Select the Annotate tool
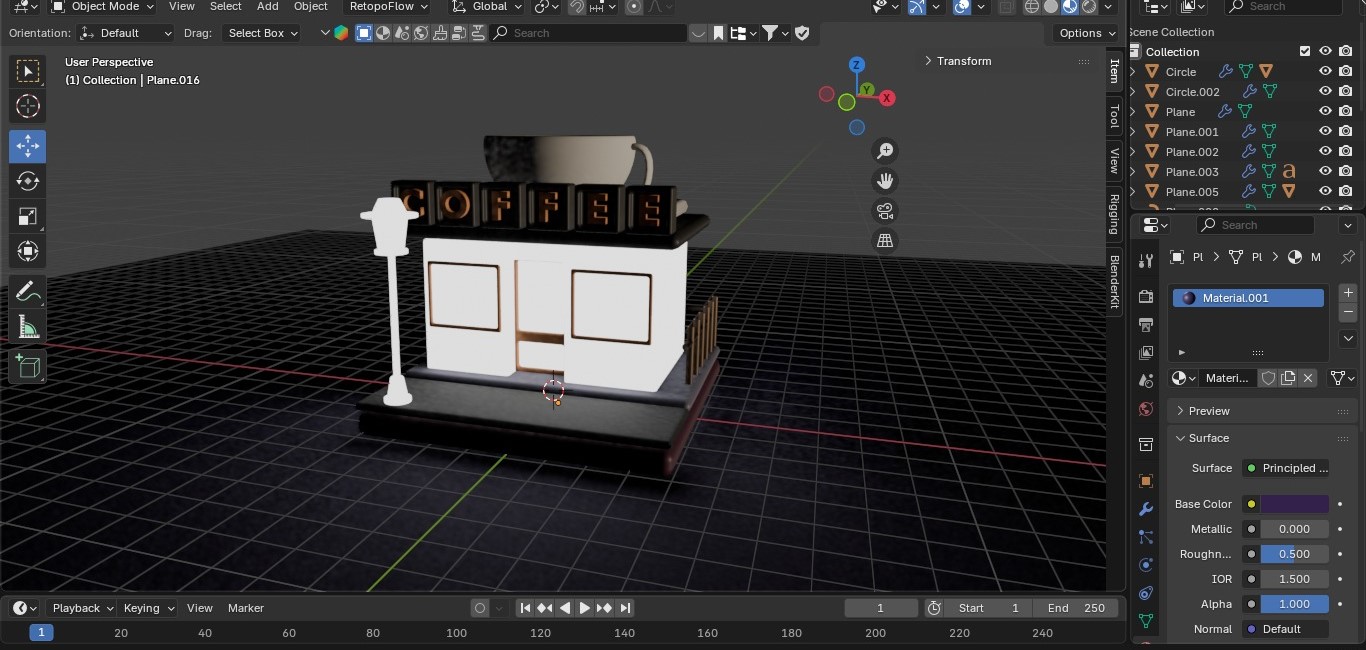 pyautogui.click(x=28, y=292)
